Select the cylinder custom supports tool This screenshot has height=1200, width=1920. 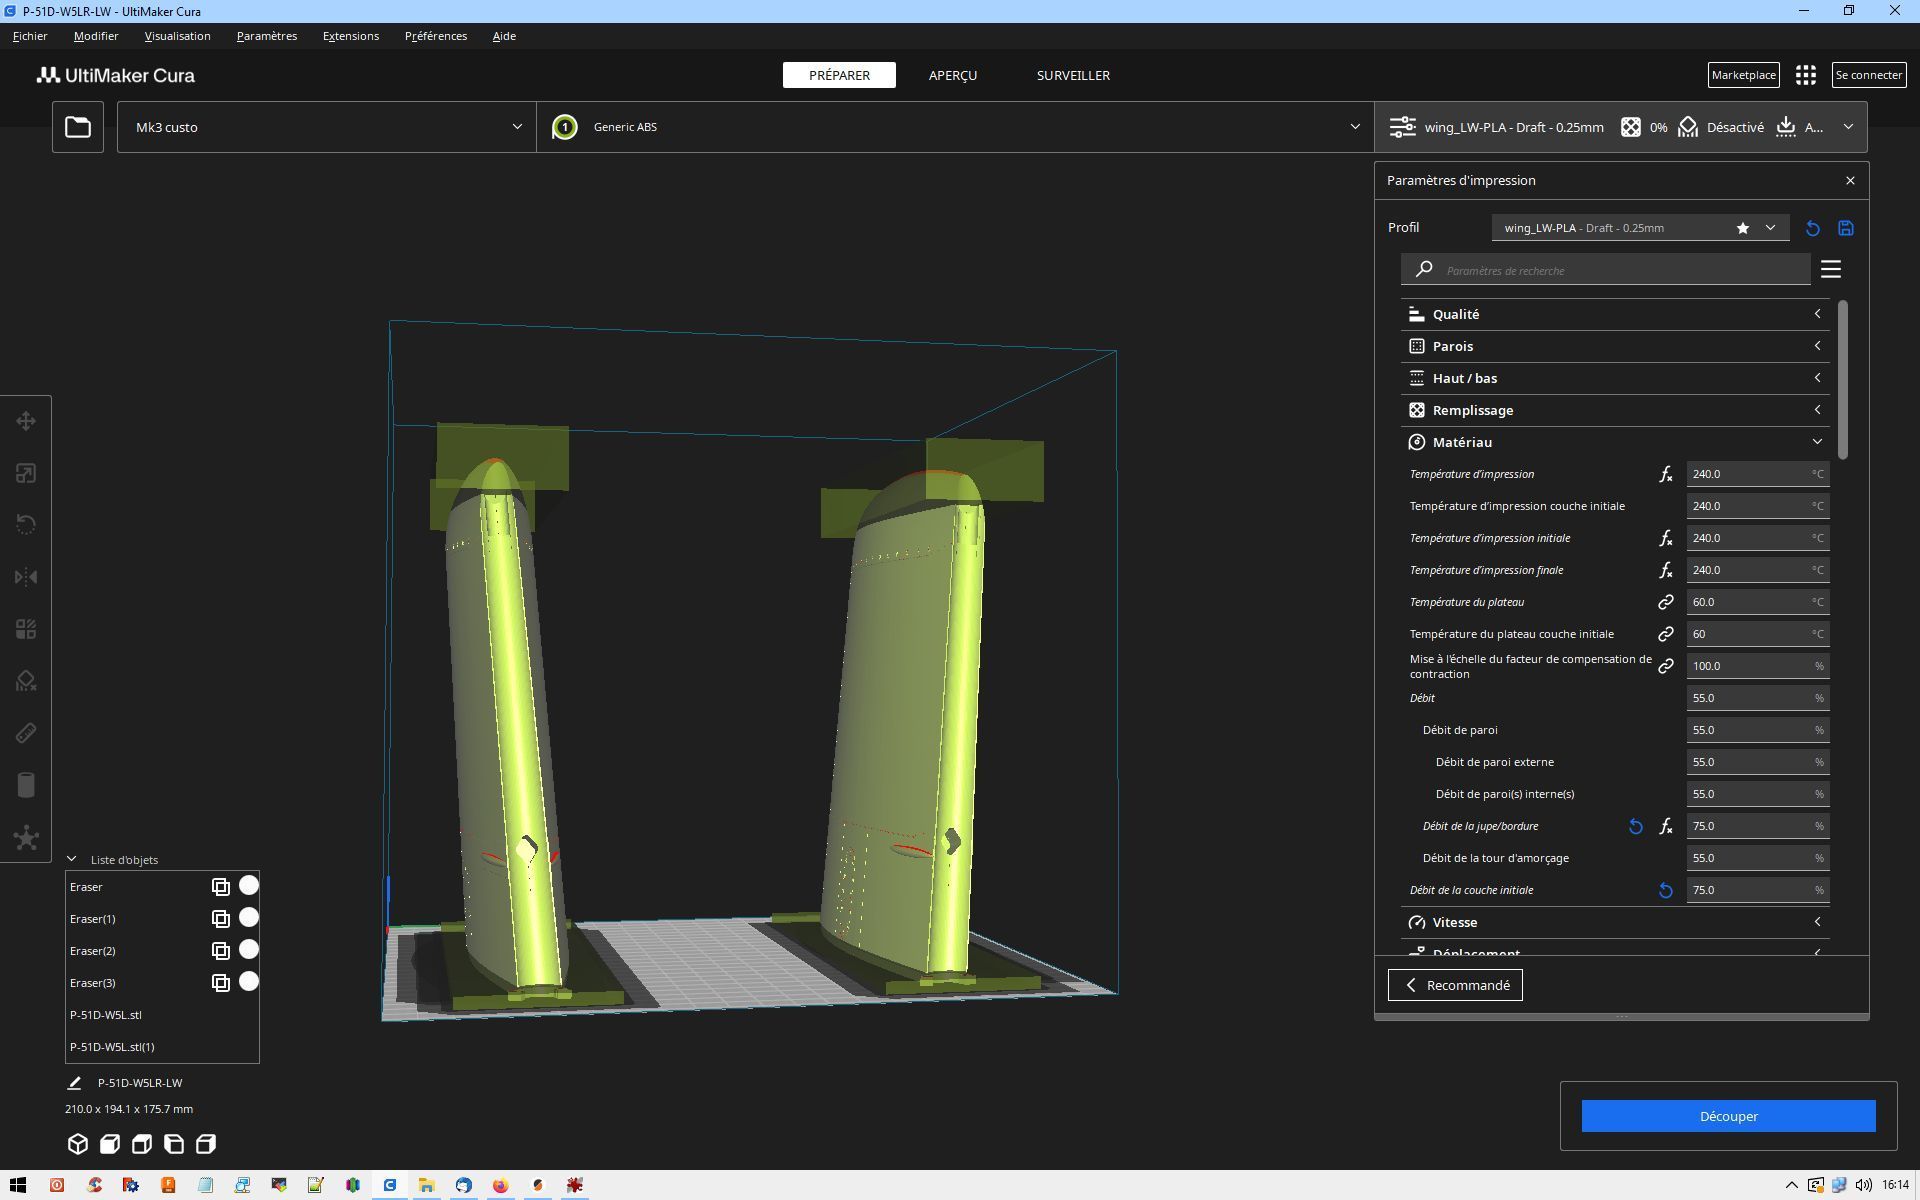pos(26,785)
